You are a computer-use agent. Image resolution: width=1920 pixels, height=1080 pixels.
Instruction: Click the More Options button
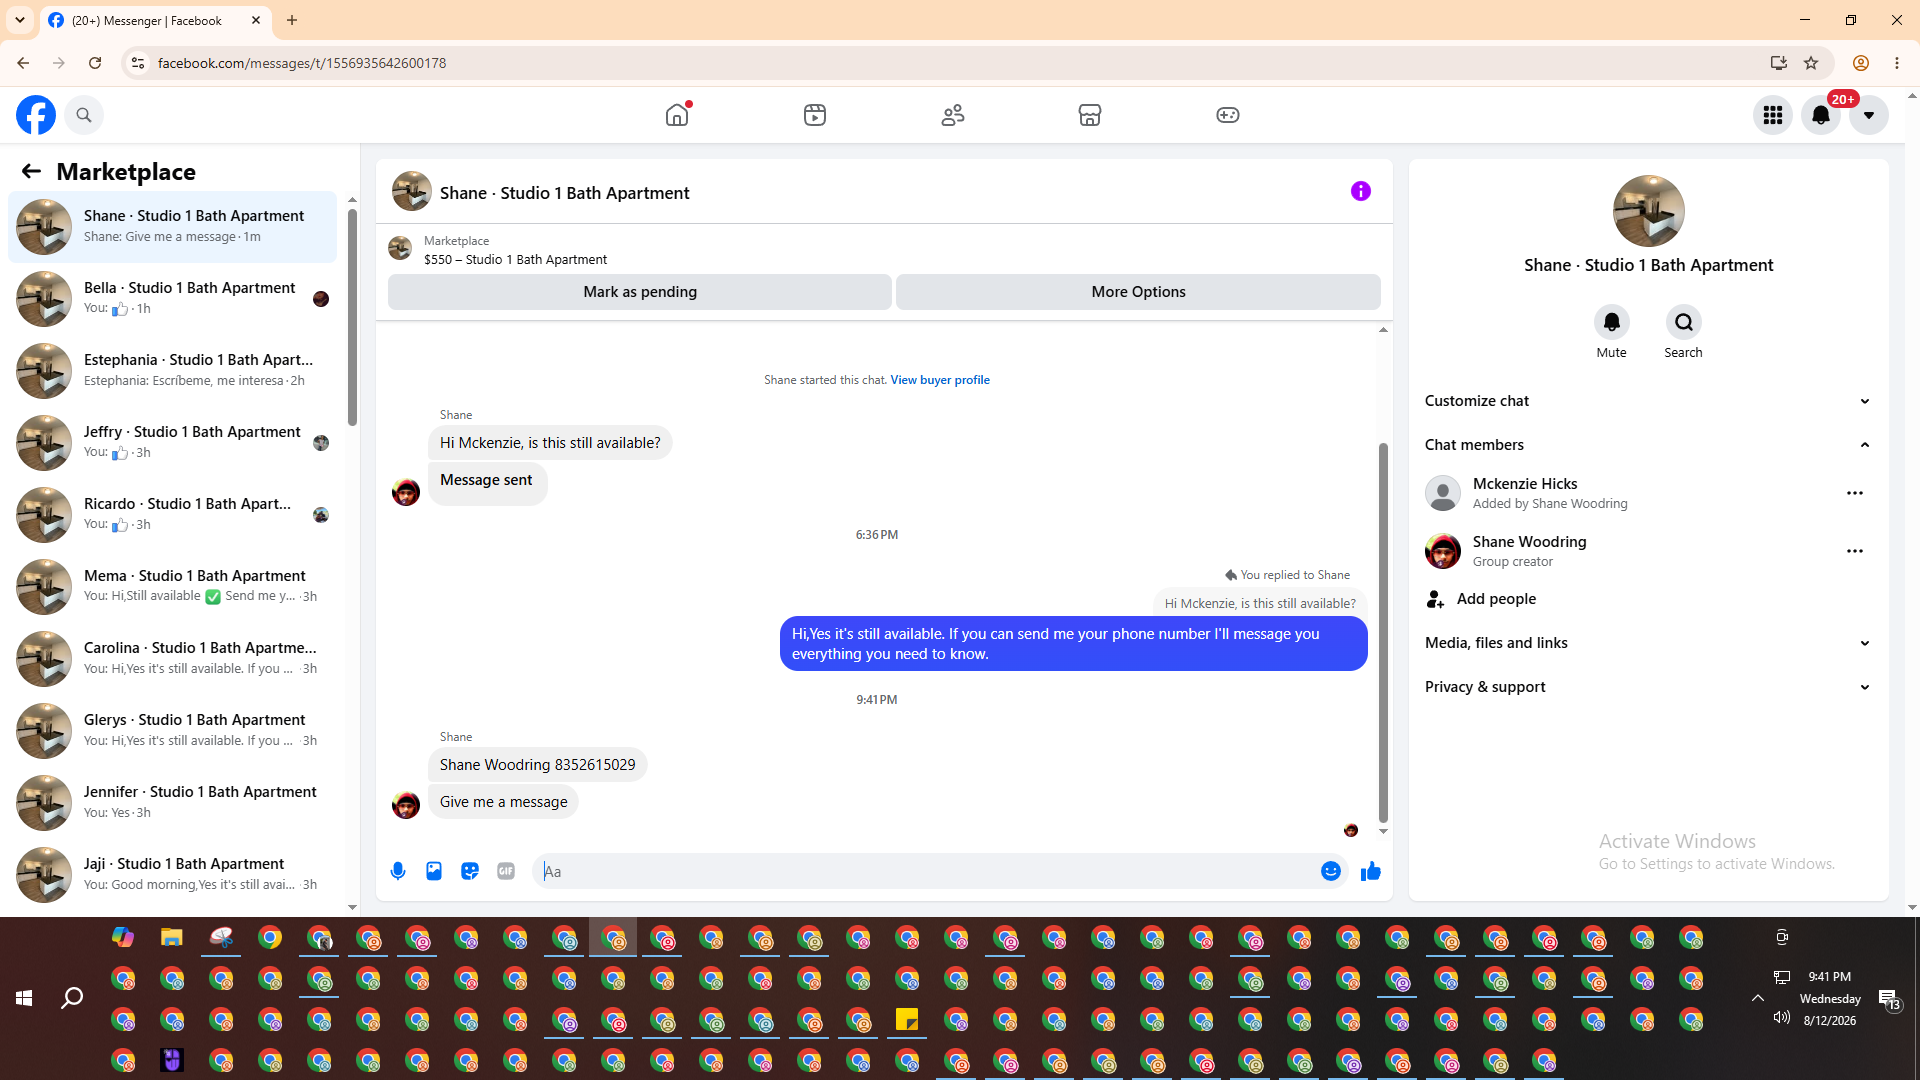point(1138,292)
